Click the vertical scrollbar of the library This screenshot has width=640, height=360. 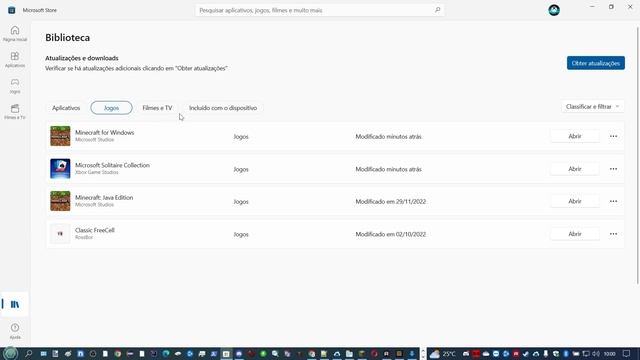coord(638,155)
